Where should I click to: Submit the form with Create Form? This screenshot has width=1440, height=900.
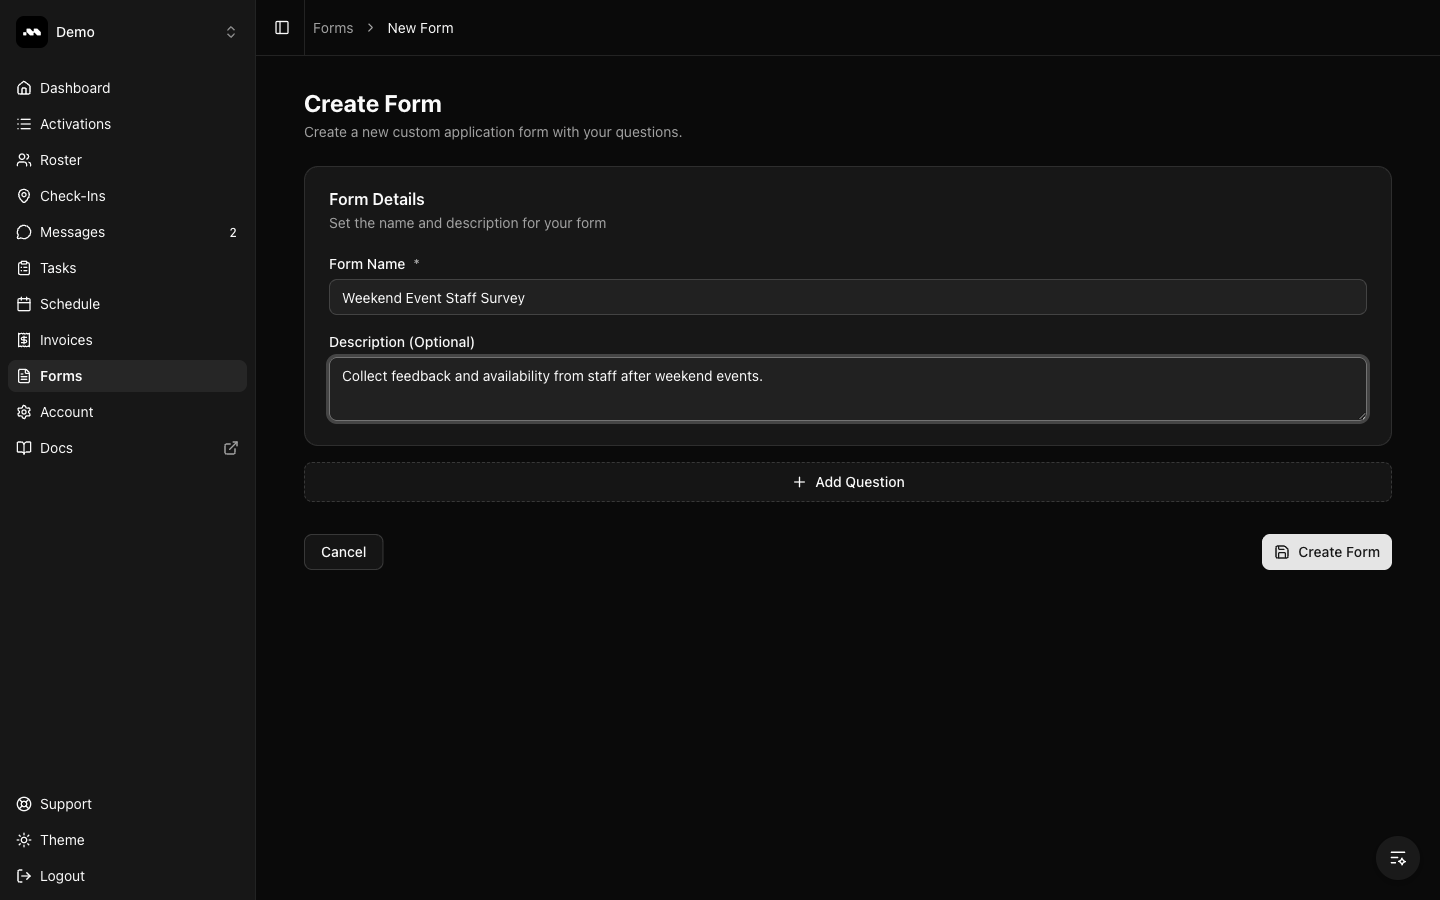[1326, 552]
